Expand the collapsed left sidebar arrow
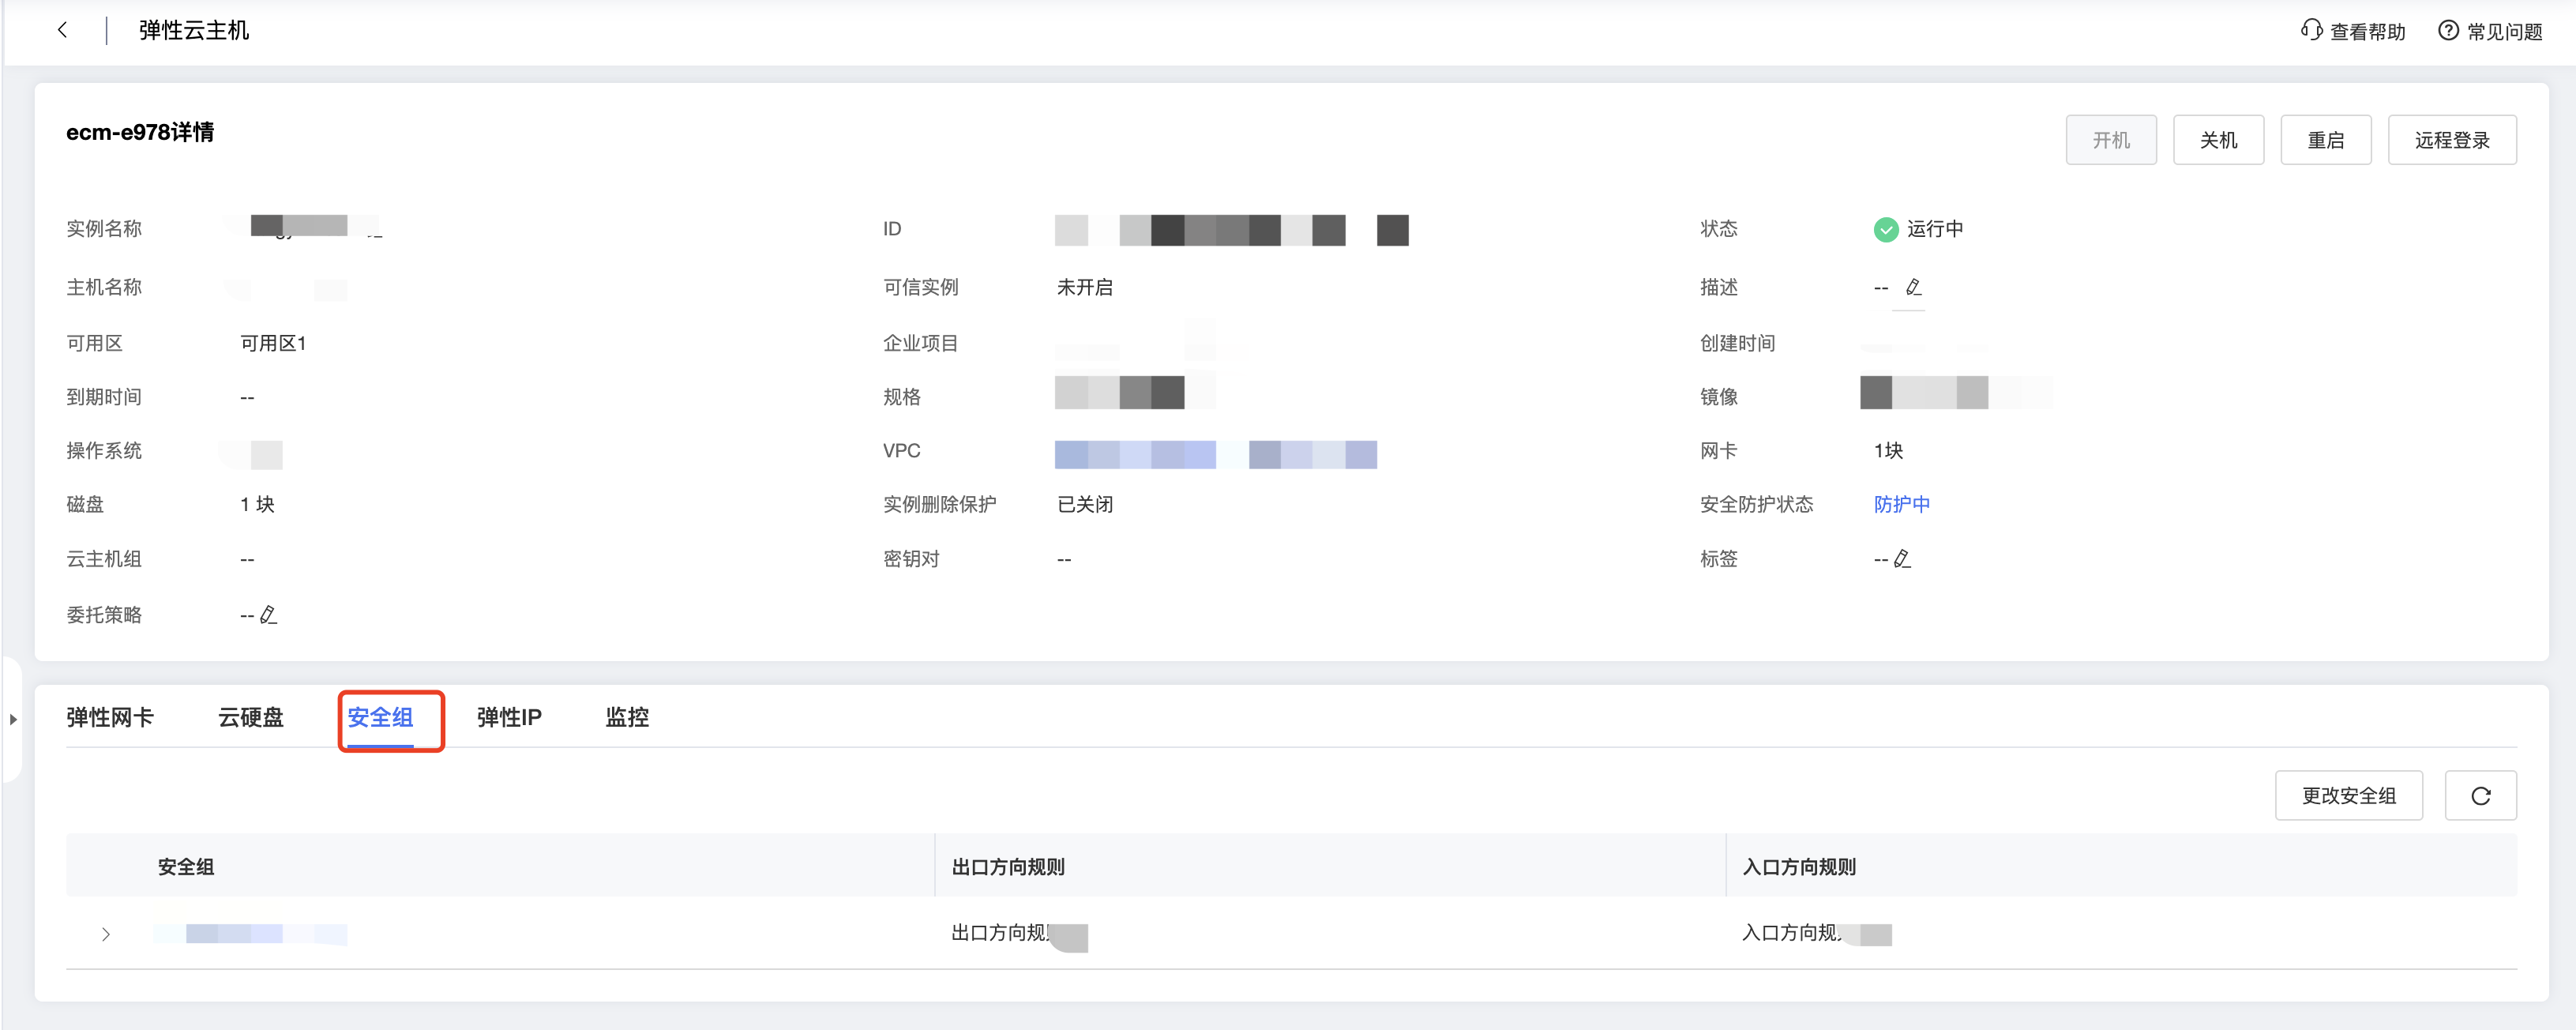 tap(13, 719)
